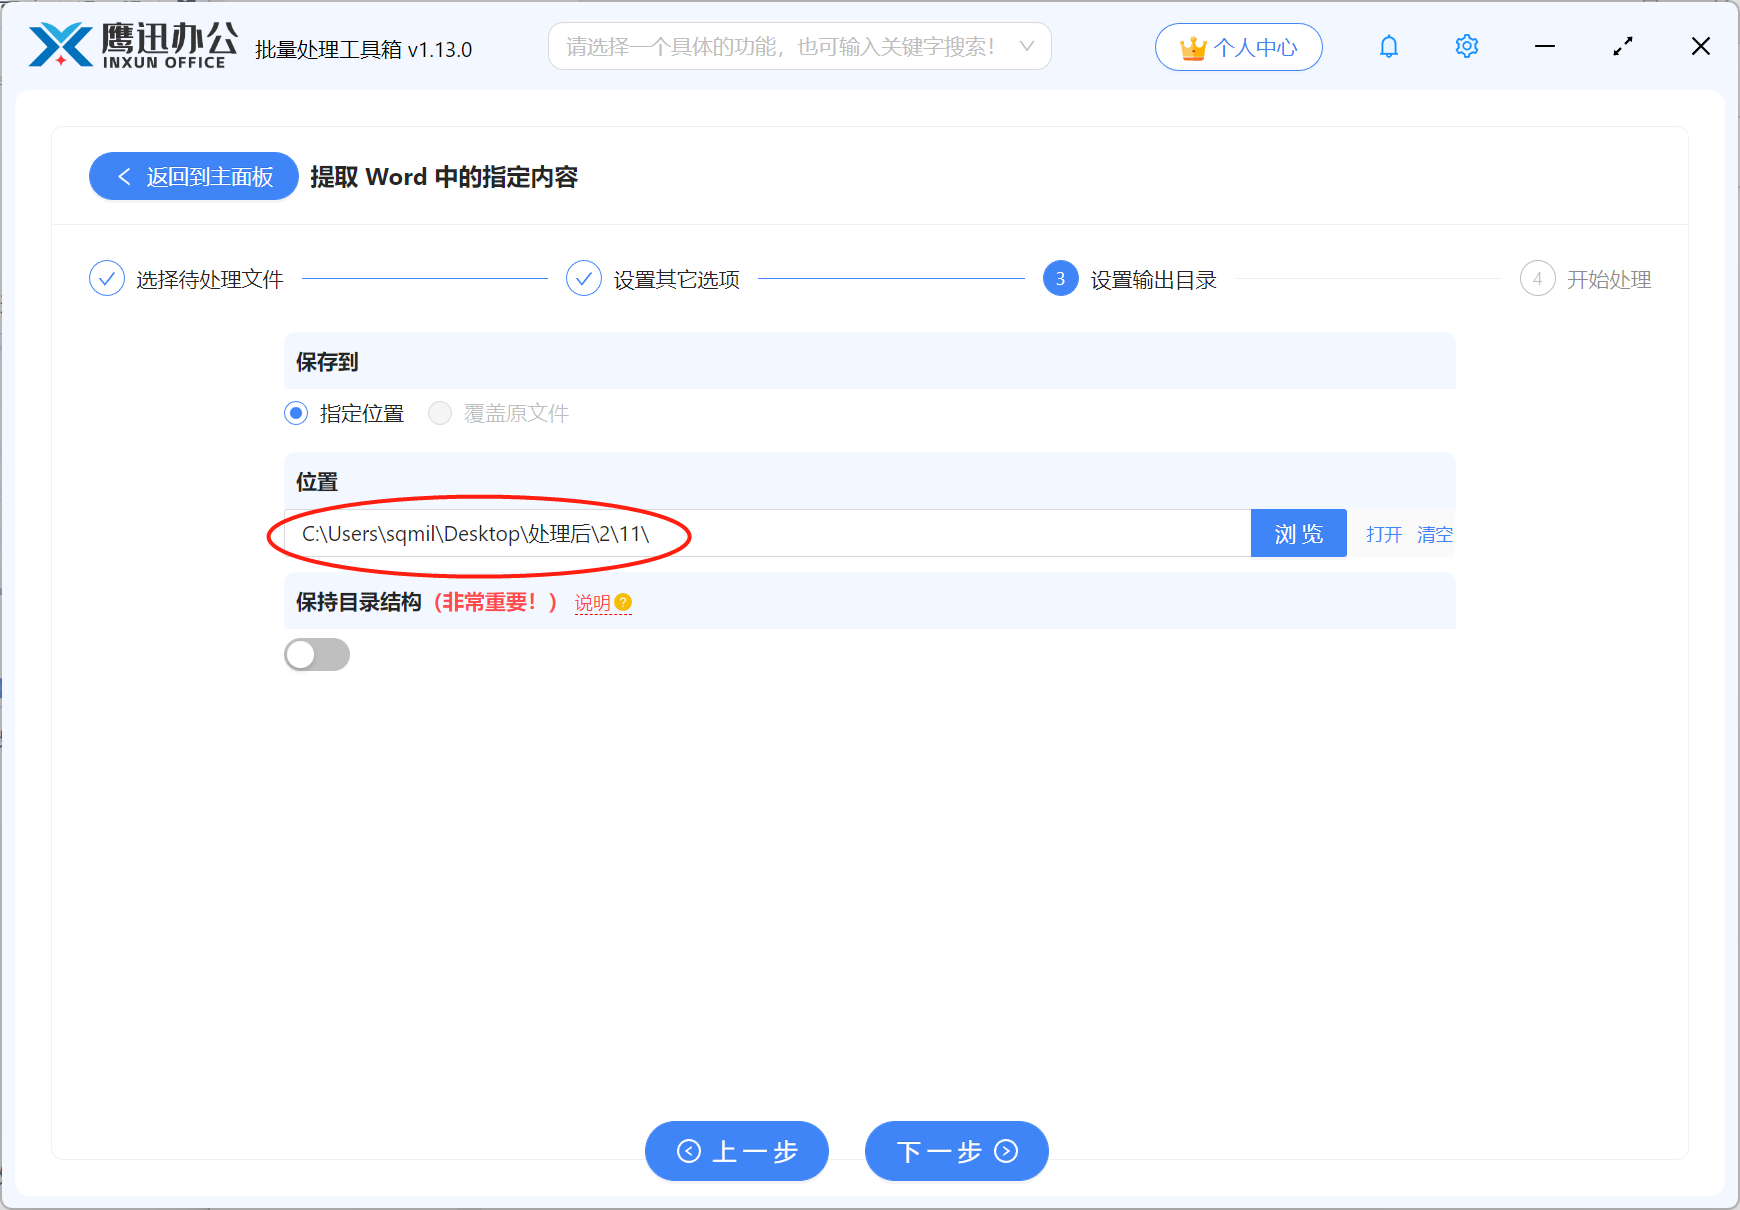This screenshot has width=1740, height=1210.
Task: Go to the 开始处理 step
Action: [1609, 279]
